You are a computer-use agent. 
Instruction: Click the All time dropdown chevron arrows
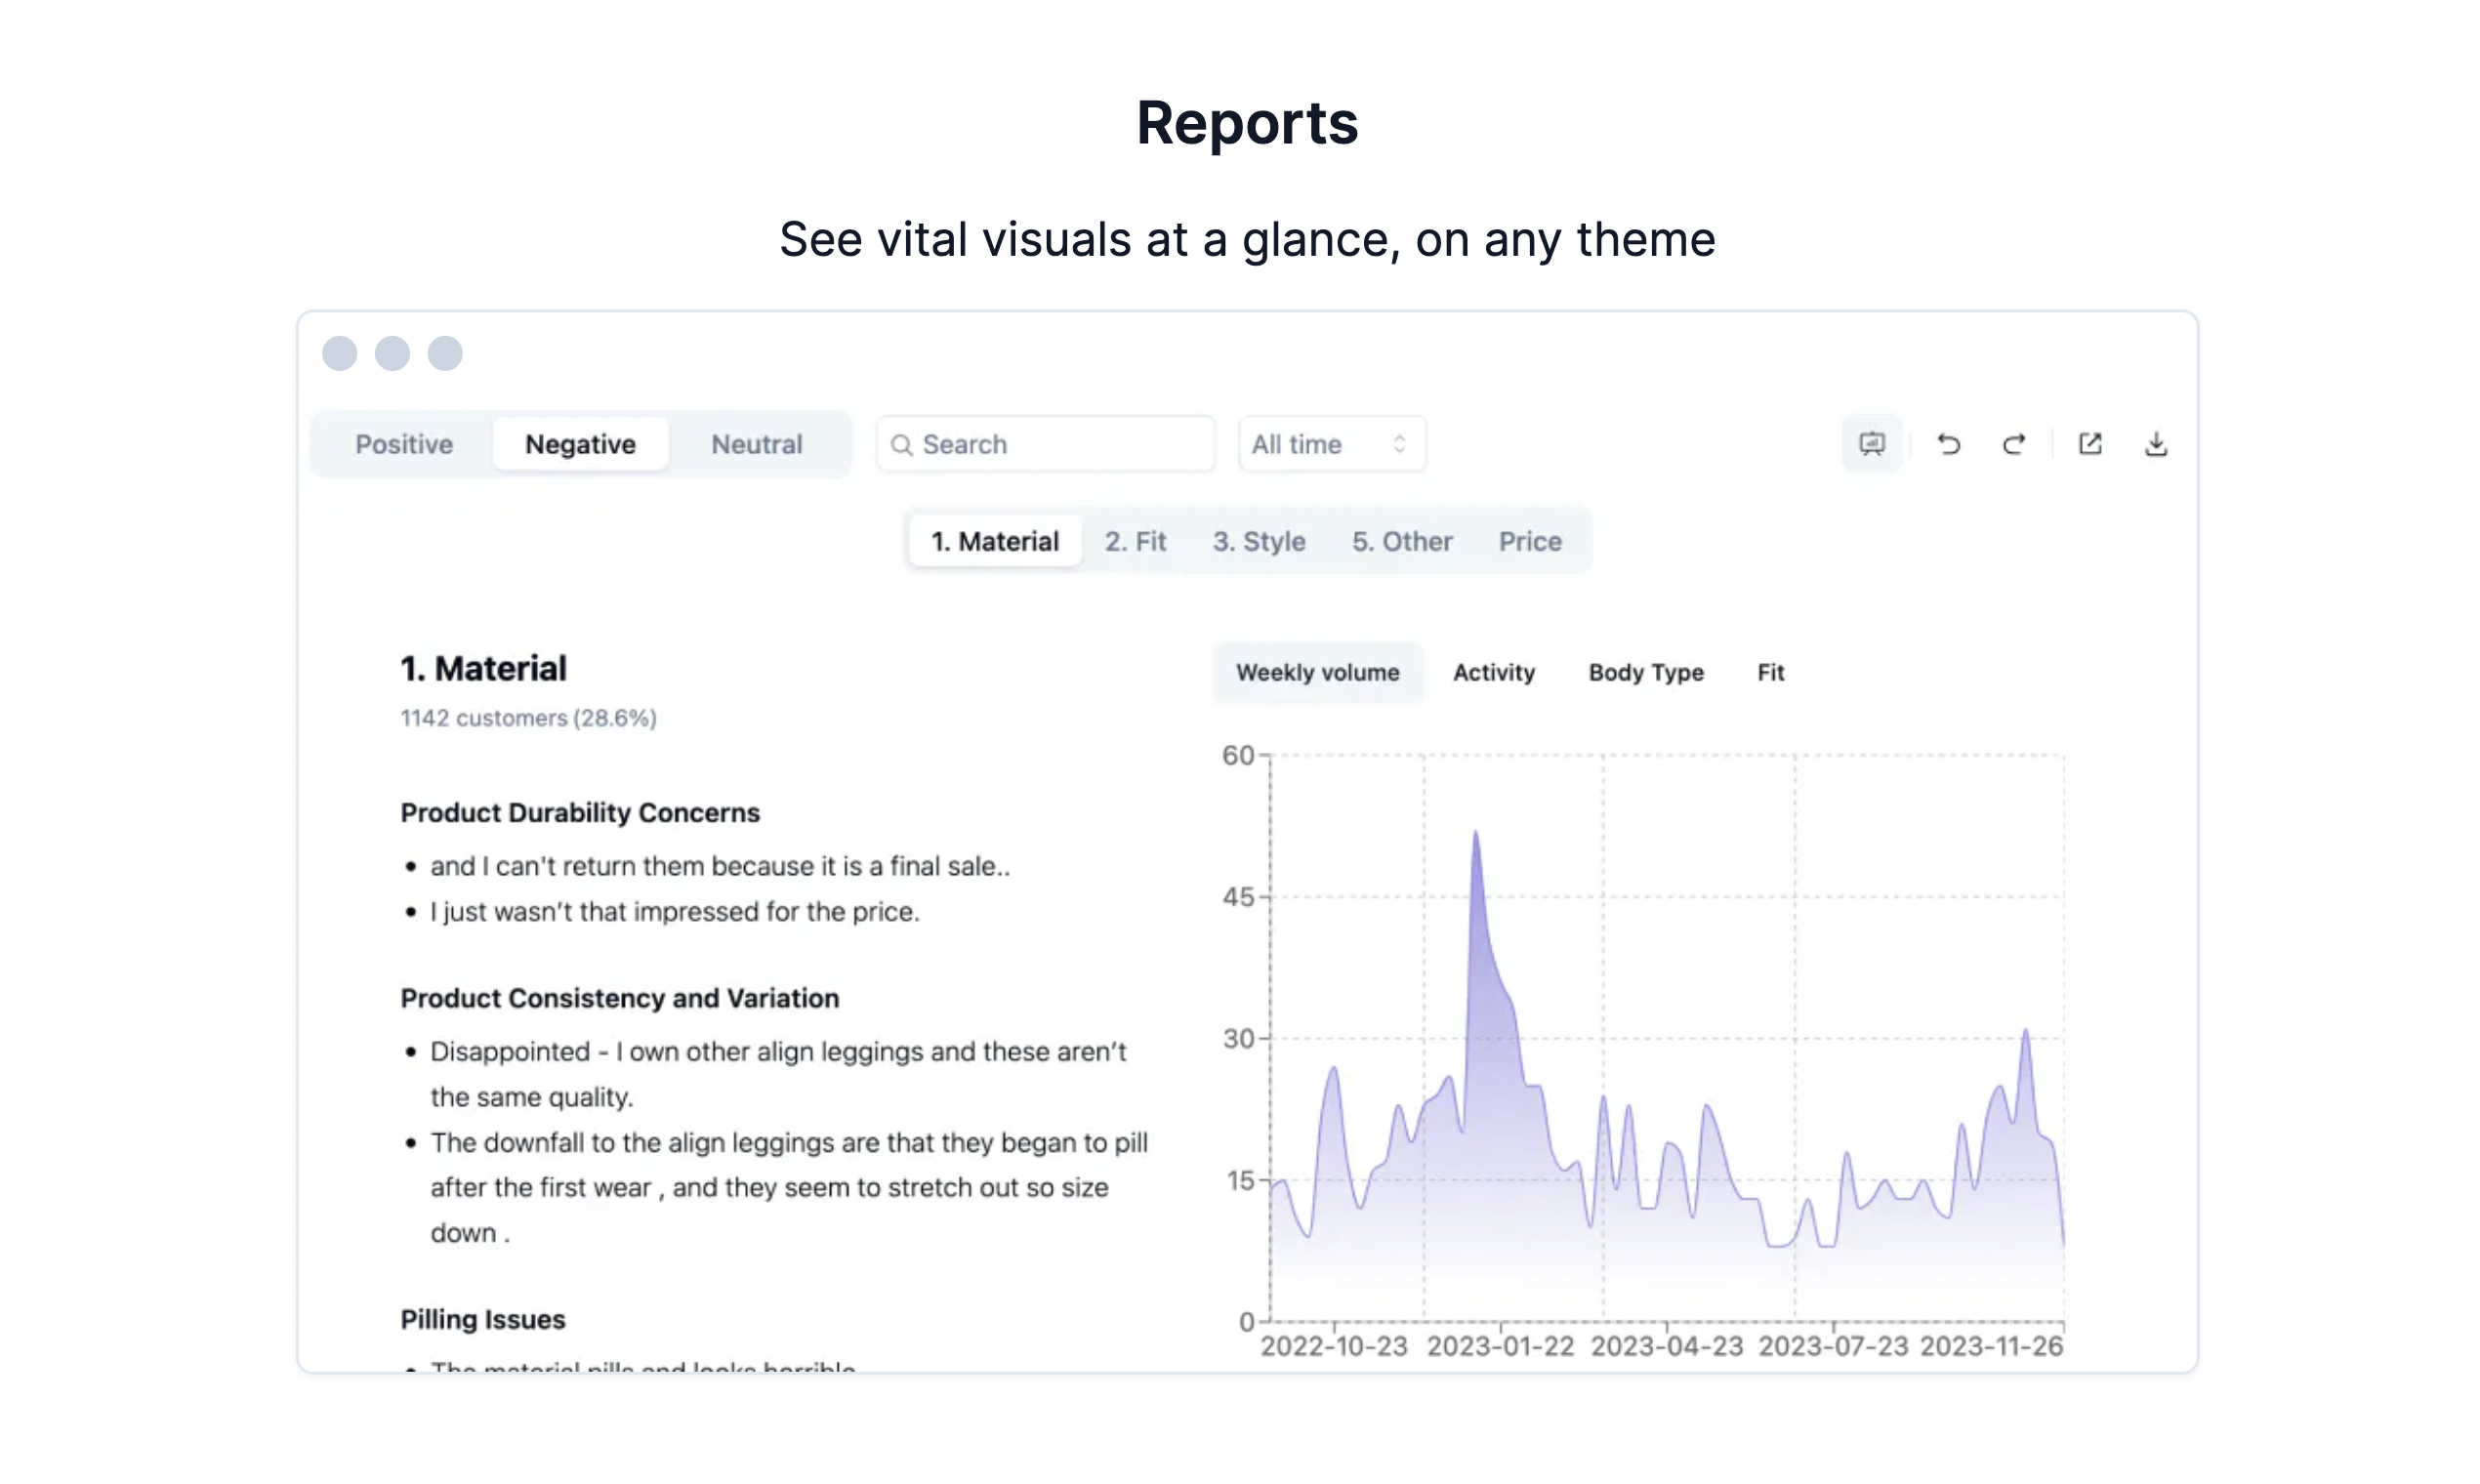tap(1399, 445)
